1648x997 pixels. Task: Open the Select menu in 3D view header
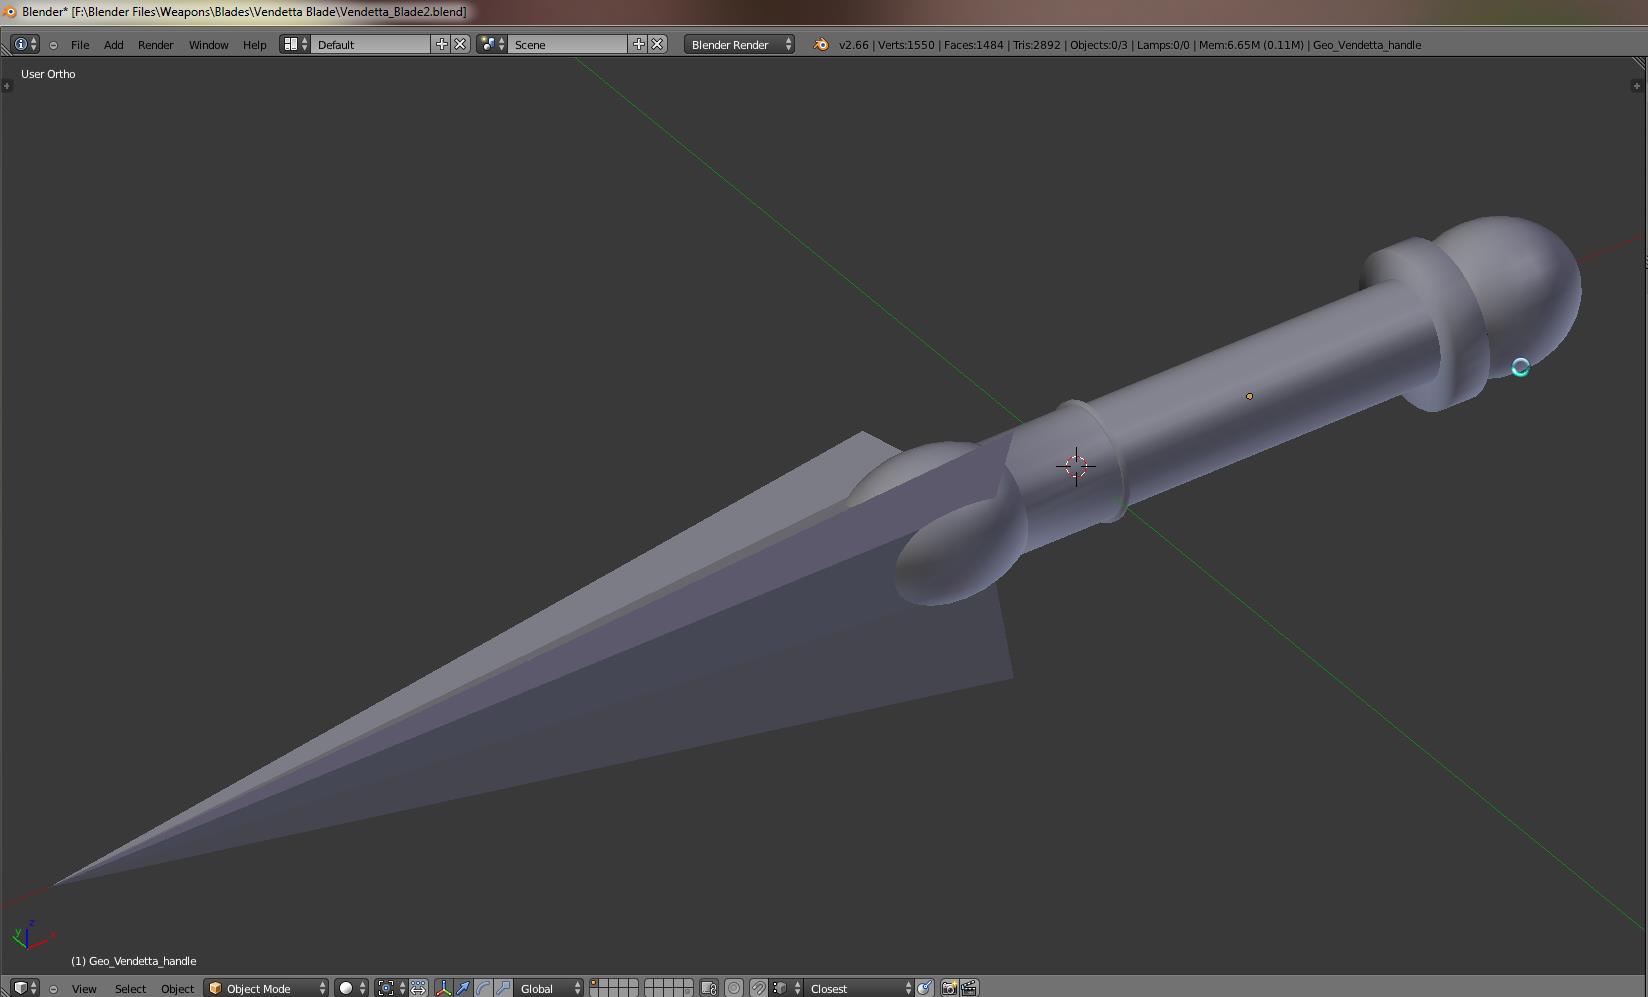[130, 988]
